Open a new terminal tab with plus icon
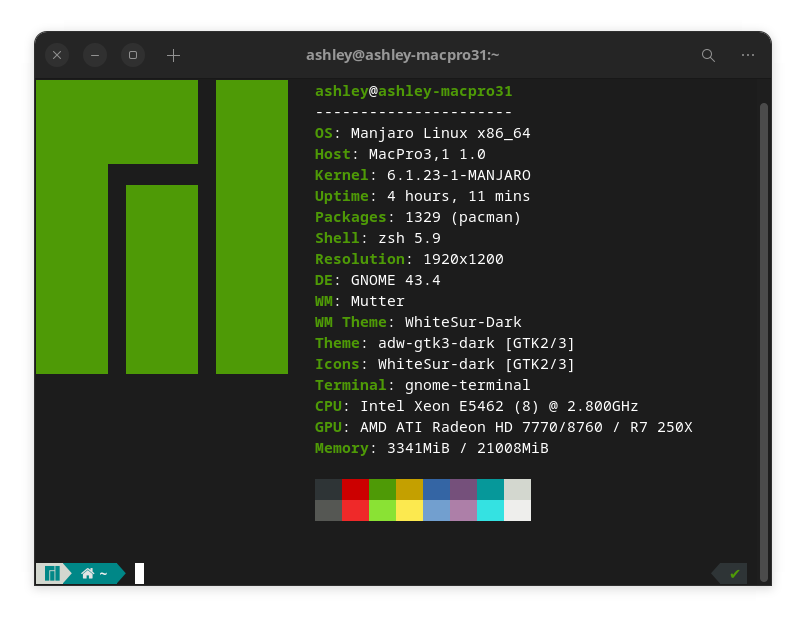Image resolution: width=806 pixels, height=623 pixels. click(173, 56)
